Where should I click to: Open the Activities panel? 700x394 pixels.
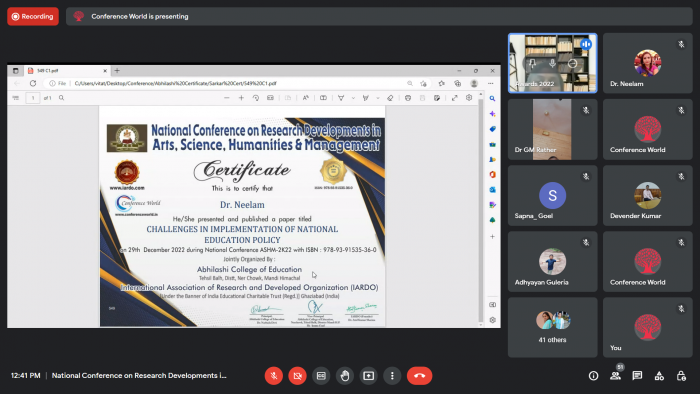point(659,376)
